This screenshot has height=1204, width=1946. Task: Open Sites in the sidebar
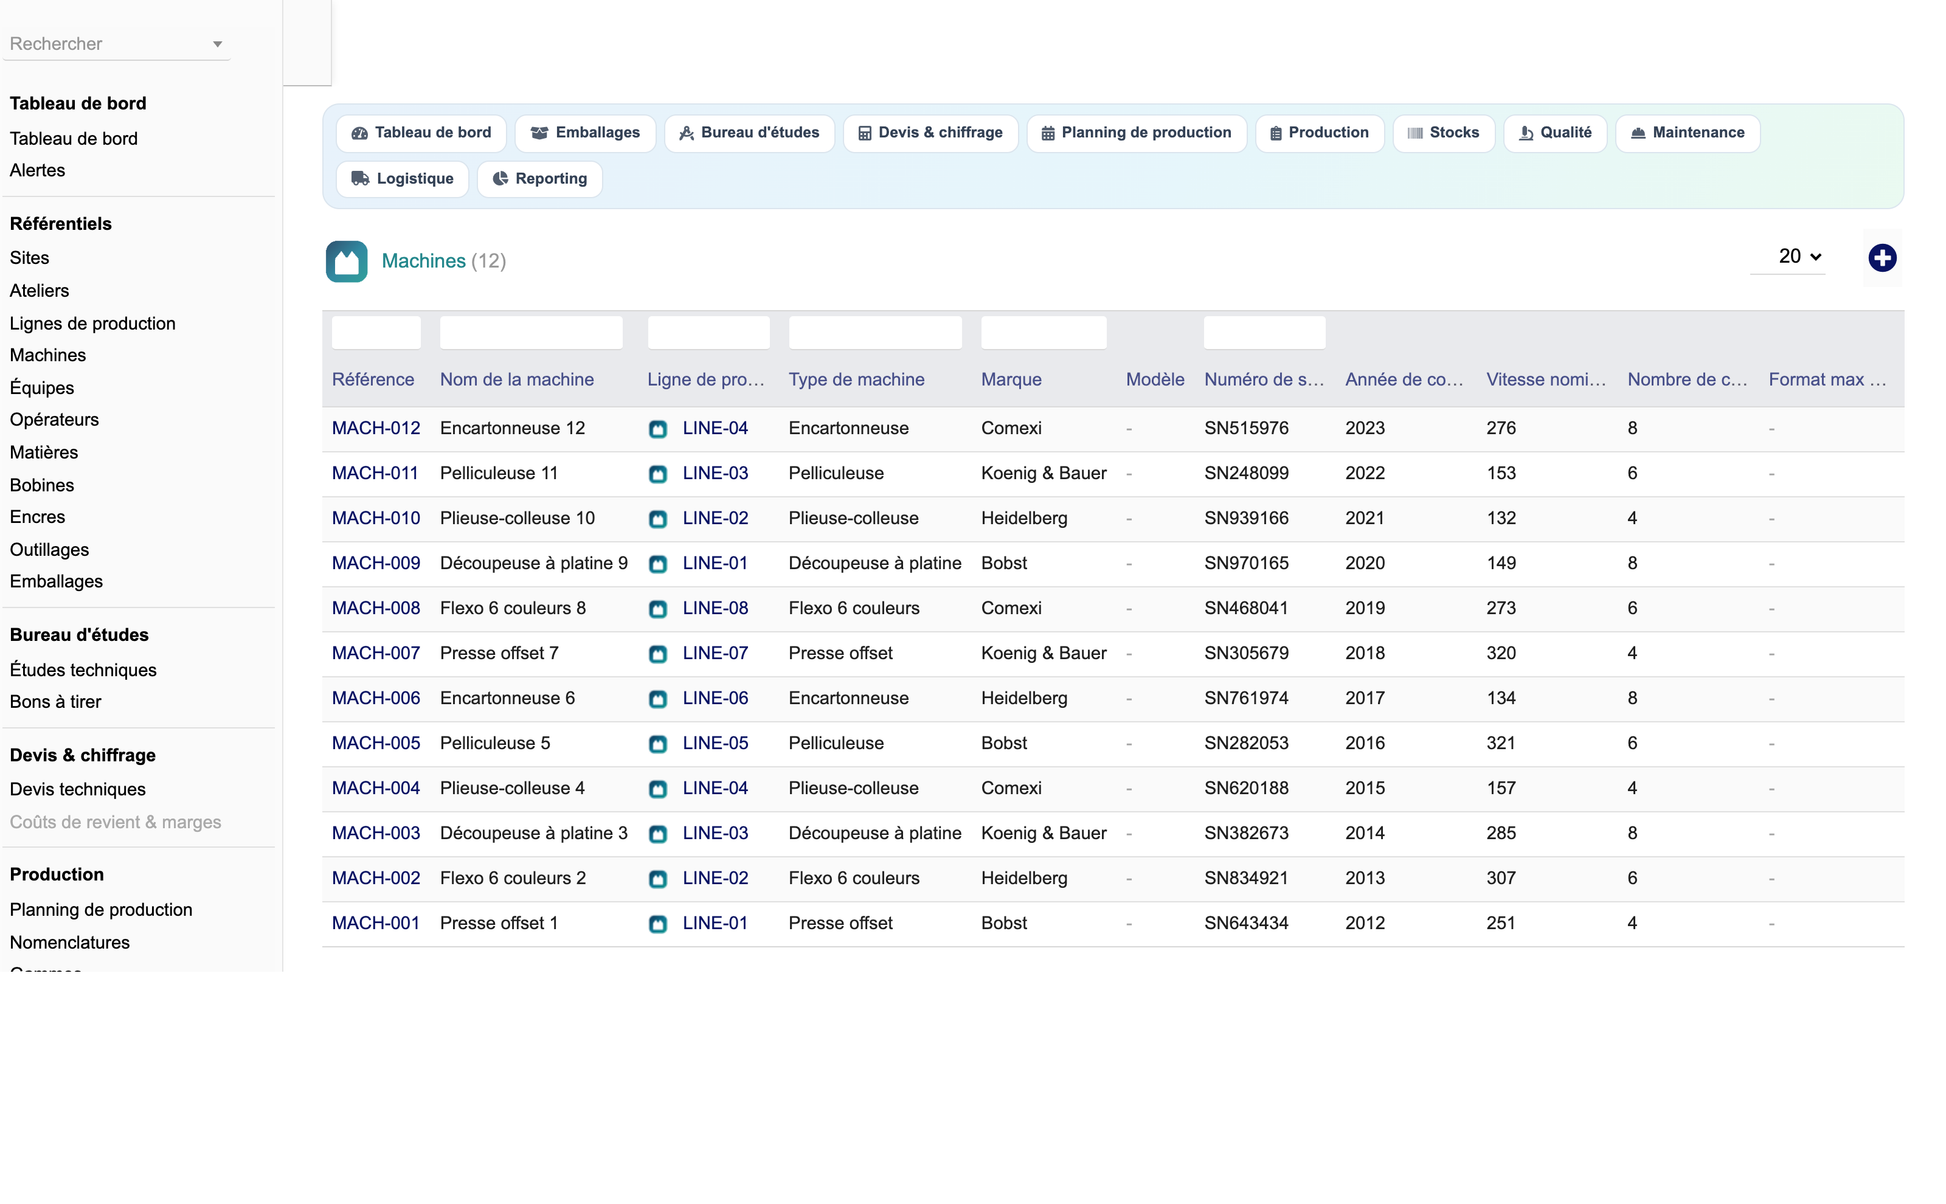click(29, 258)
